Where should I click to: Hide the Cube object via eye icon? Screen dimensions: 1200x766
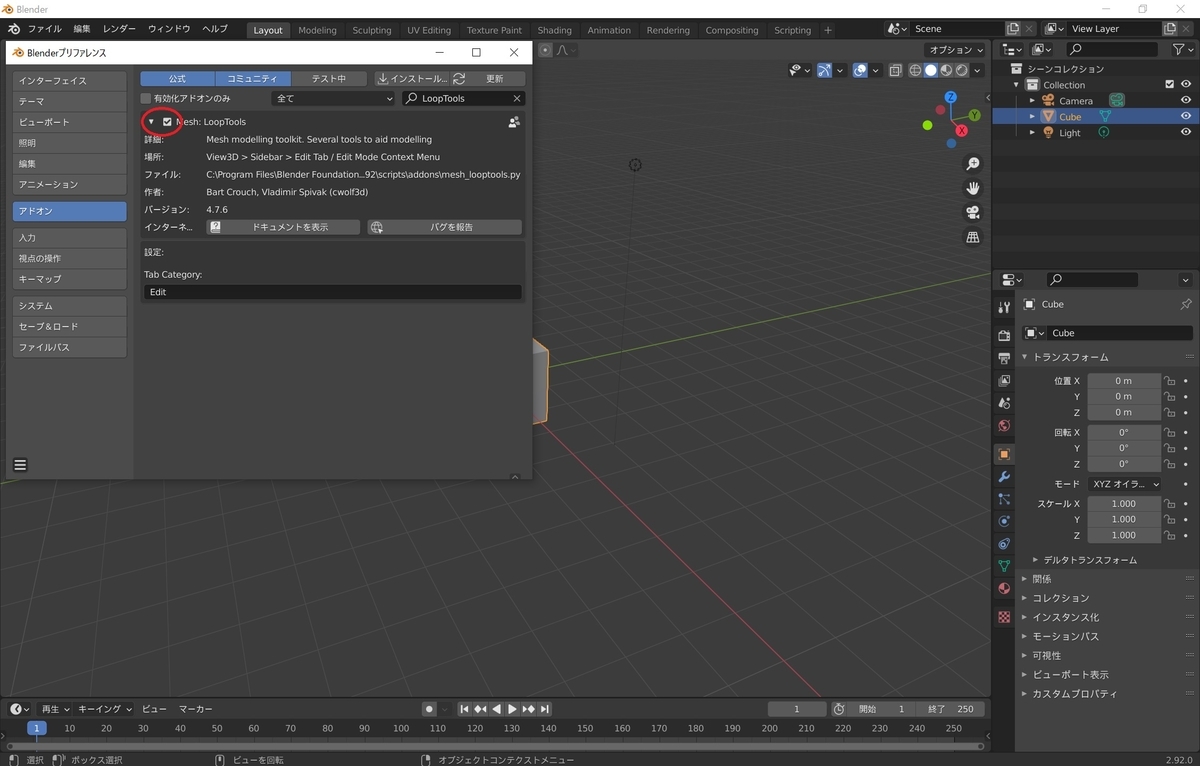[x=1186, y=116]
